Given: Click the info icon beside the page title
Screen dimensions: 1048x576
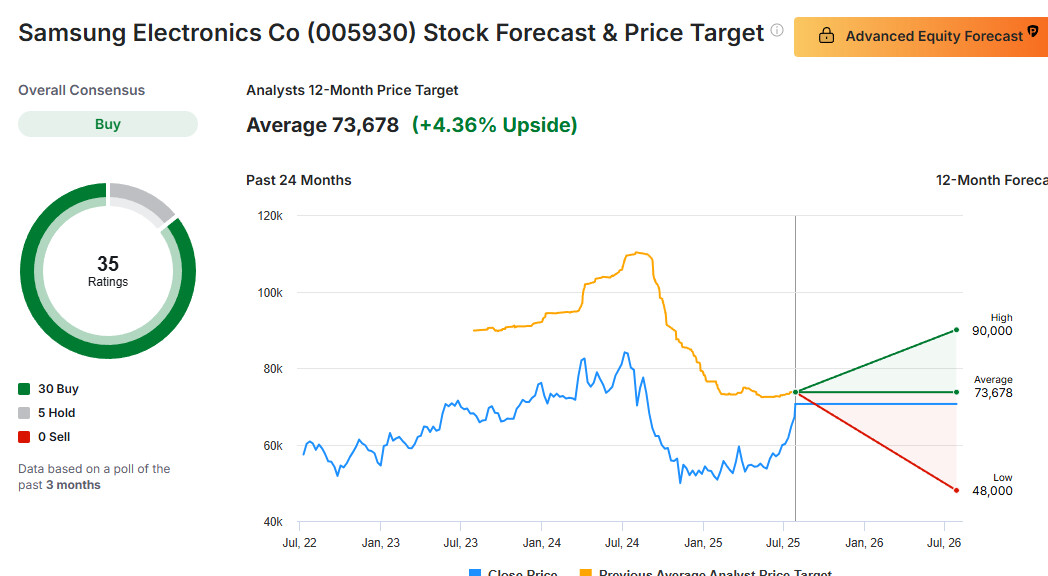Looking at the screenshot, I should (777, 31).
